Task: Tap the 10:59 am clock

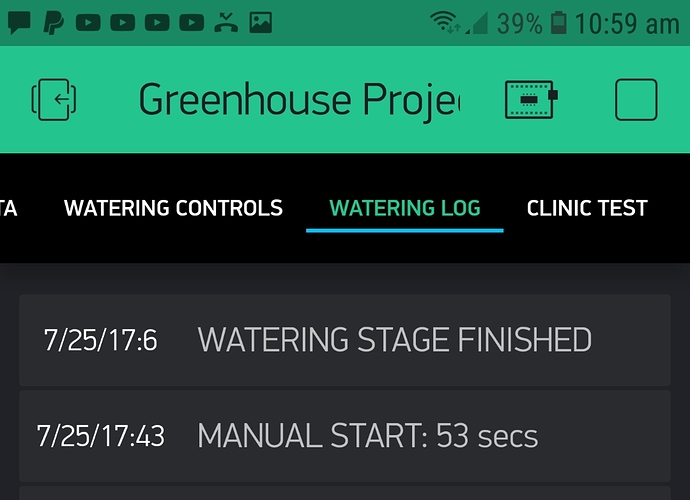Action: 627,23
